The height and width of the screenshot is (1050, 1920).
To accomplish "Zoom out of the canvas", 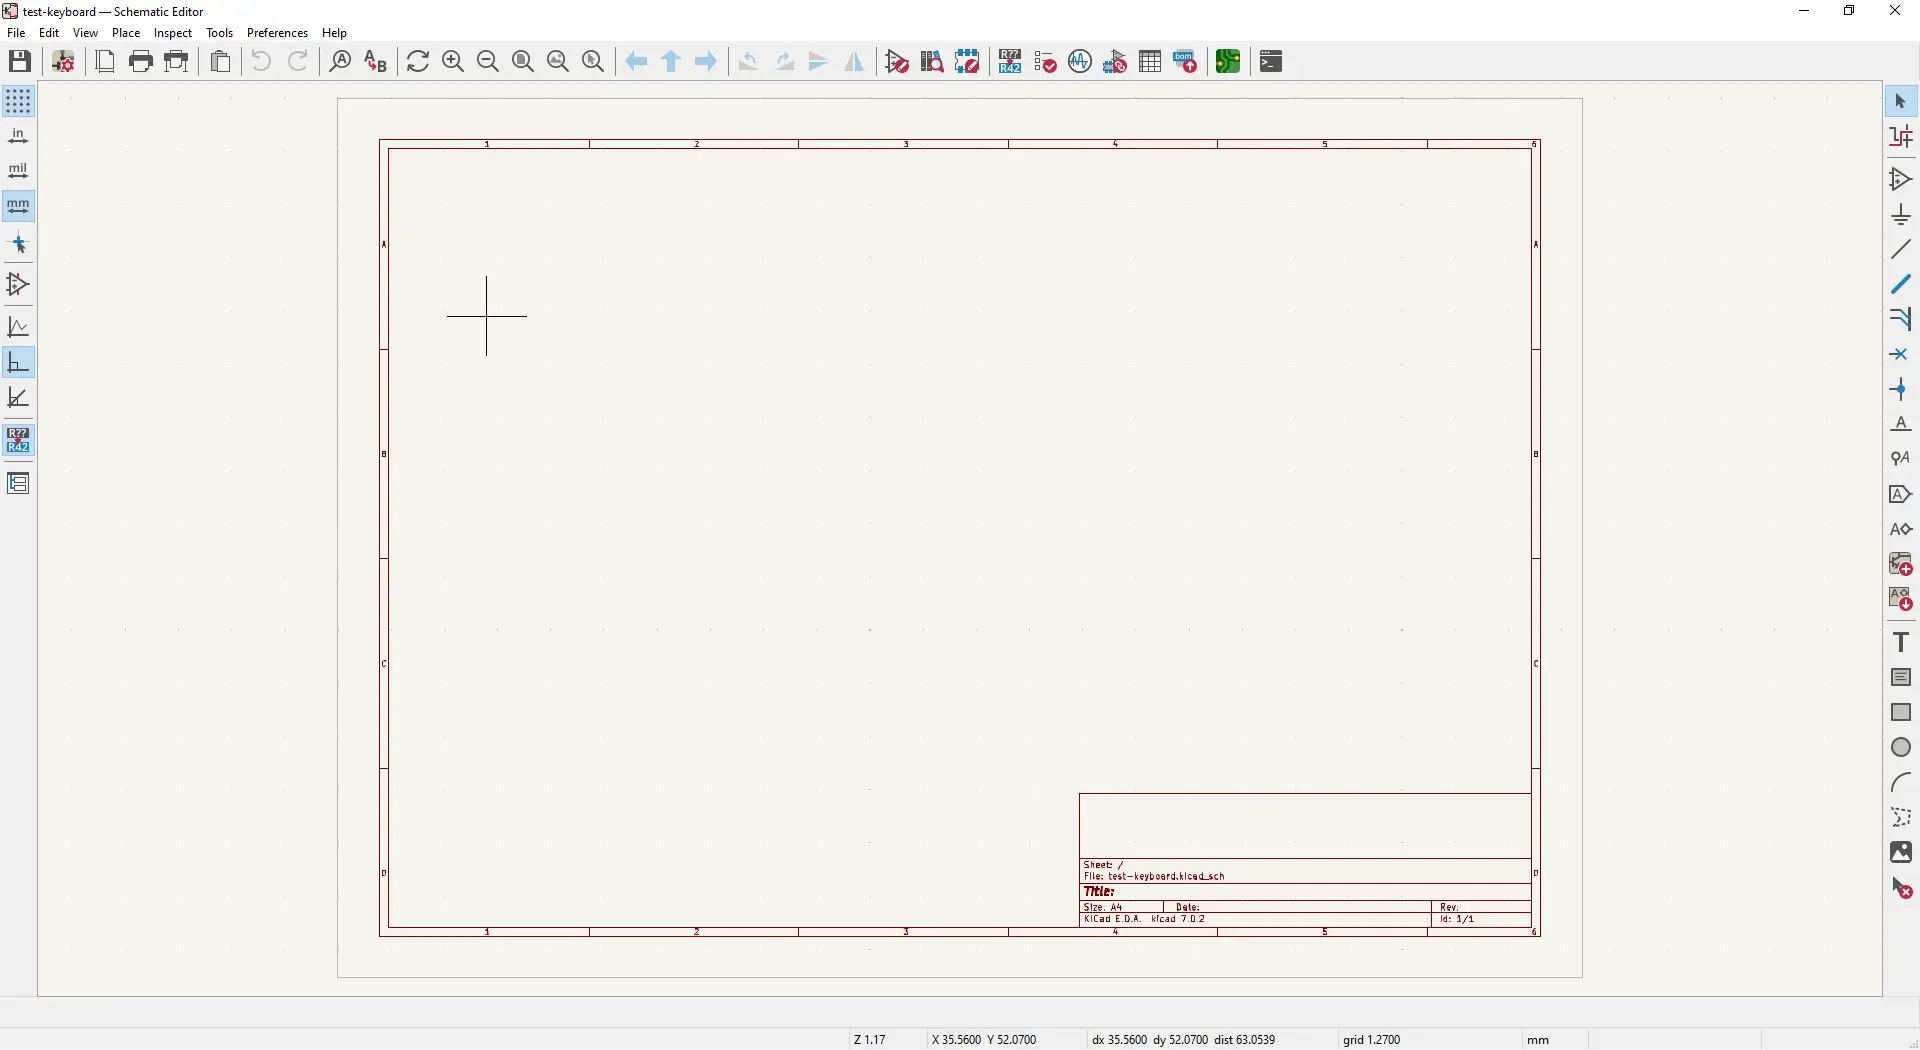I will coord(490,62).
